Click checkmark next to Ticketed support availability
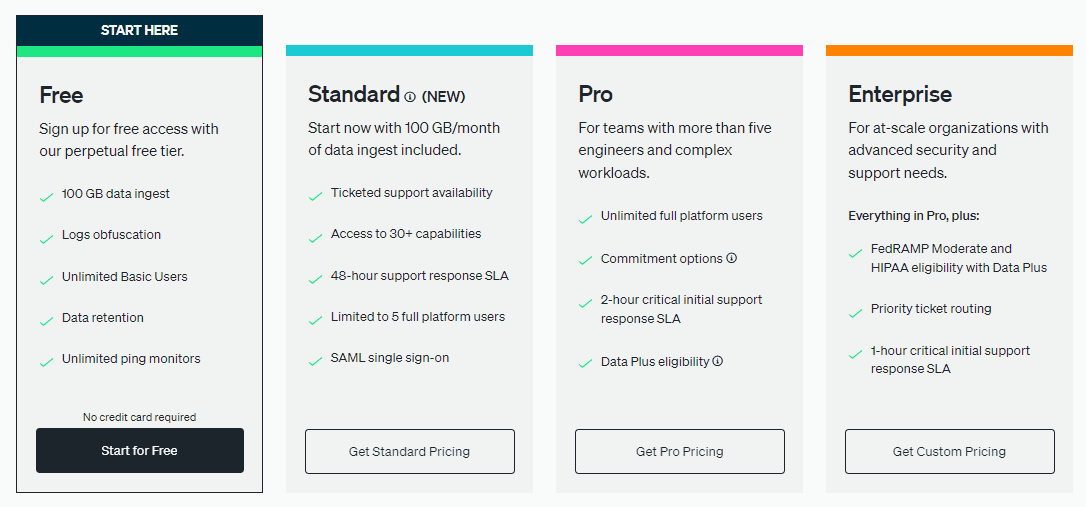The width and height of the screenshot is (1086, 507). (x=315, y=197)
